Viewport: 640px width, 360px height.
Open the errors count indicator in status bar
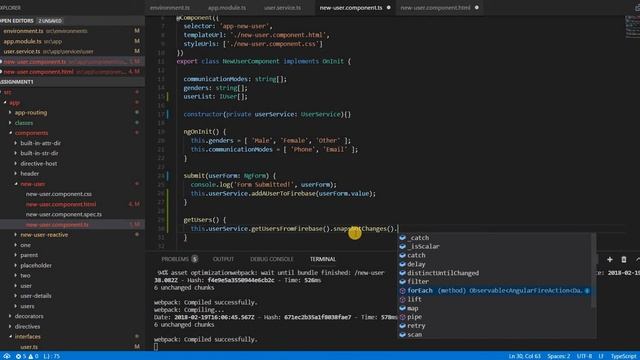tap(21, 356)
